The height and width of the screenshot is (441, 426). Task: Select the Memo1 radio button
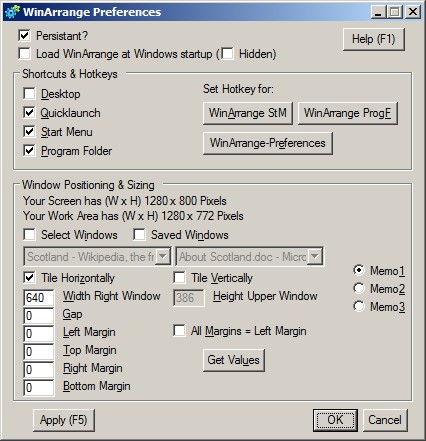[359, 270]
